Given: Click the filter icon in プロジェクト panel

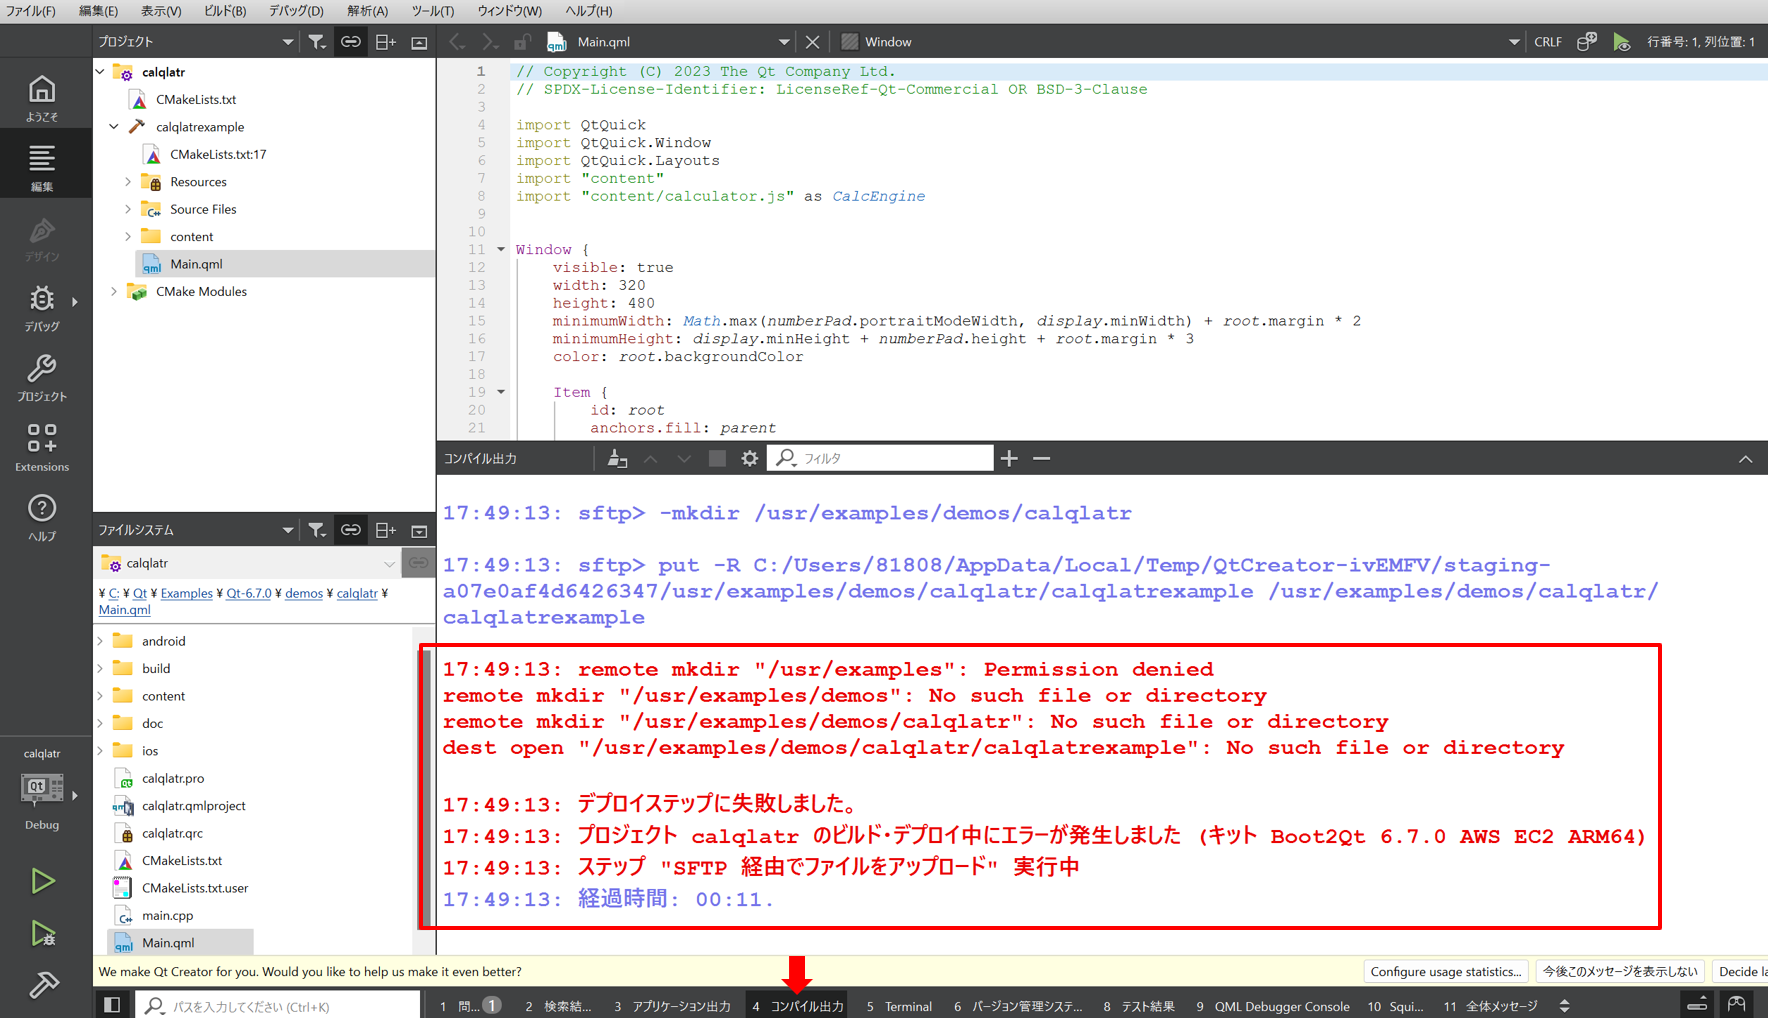Looking at the screenshot, I should [317, 42].
